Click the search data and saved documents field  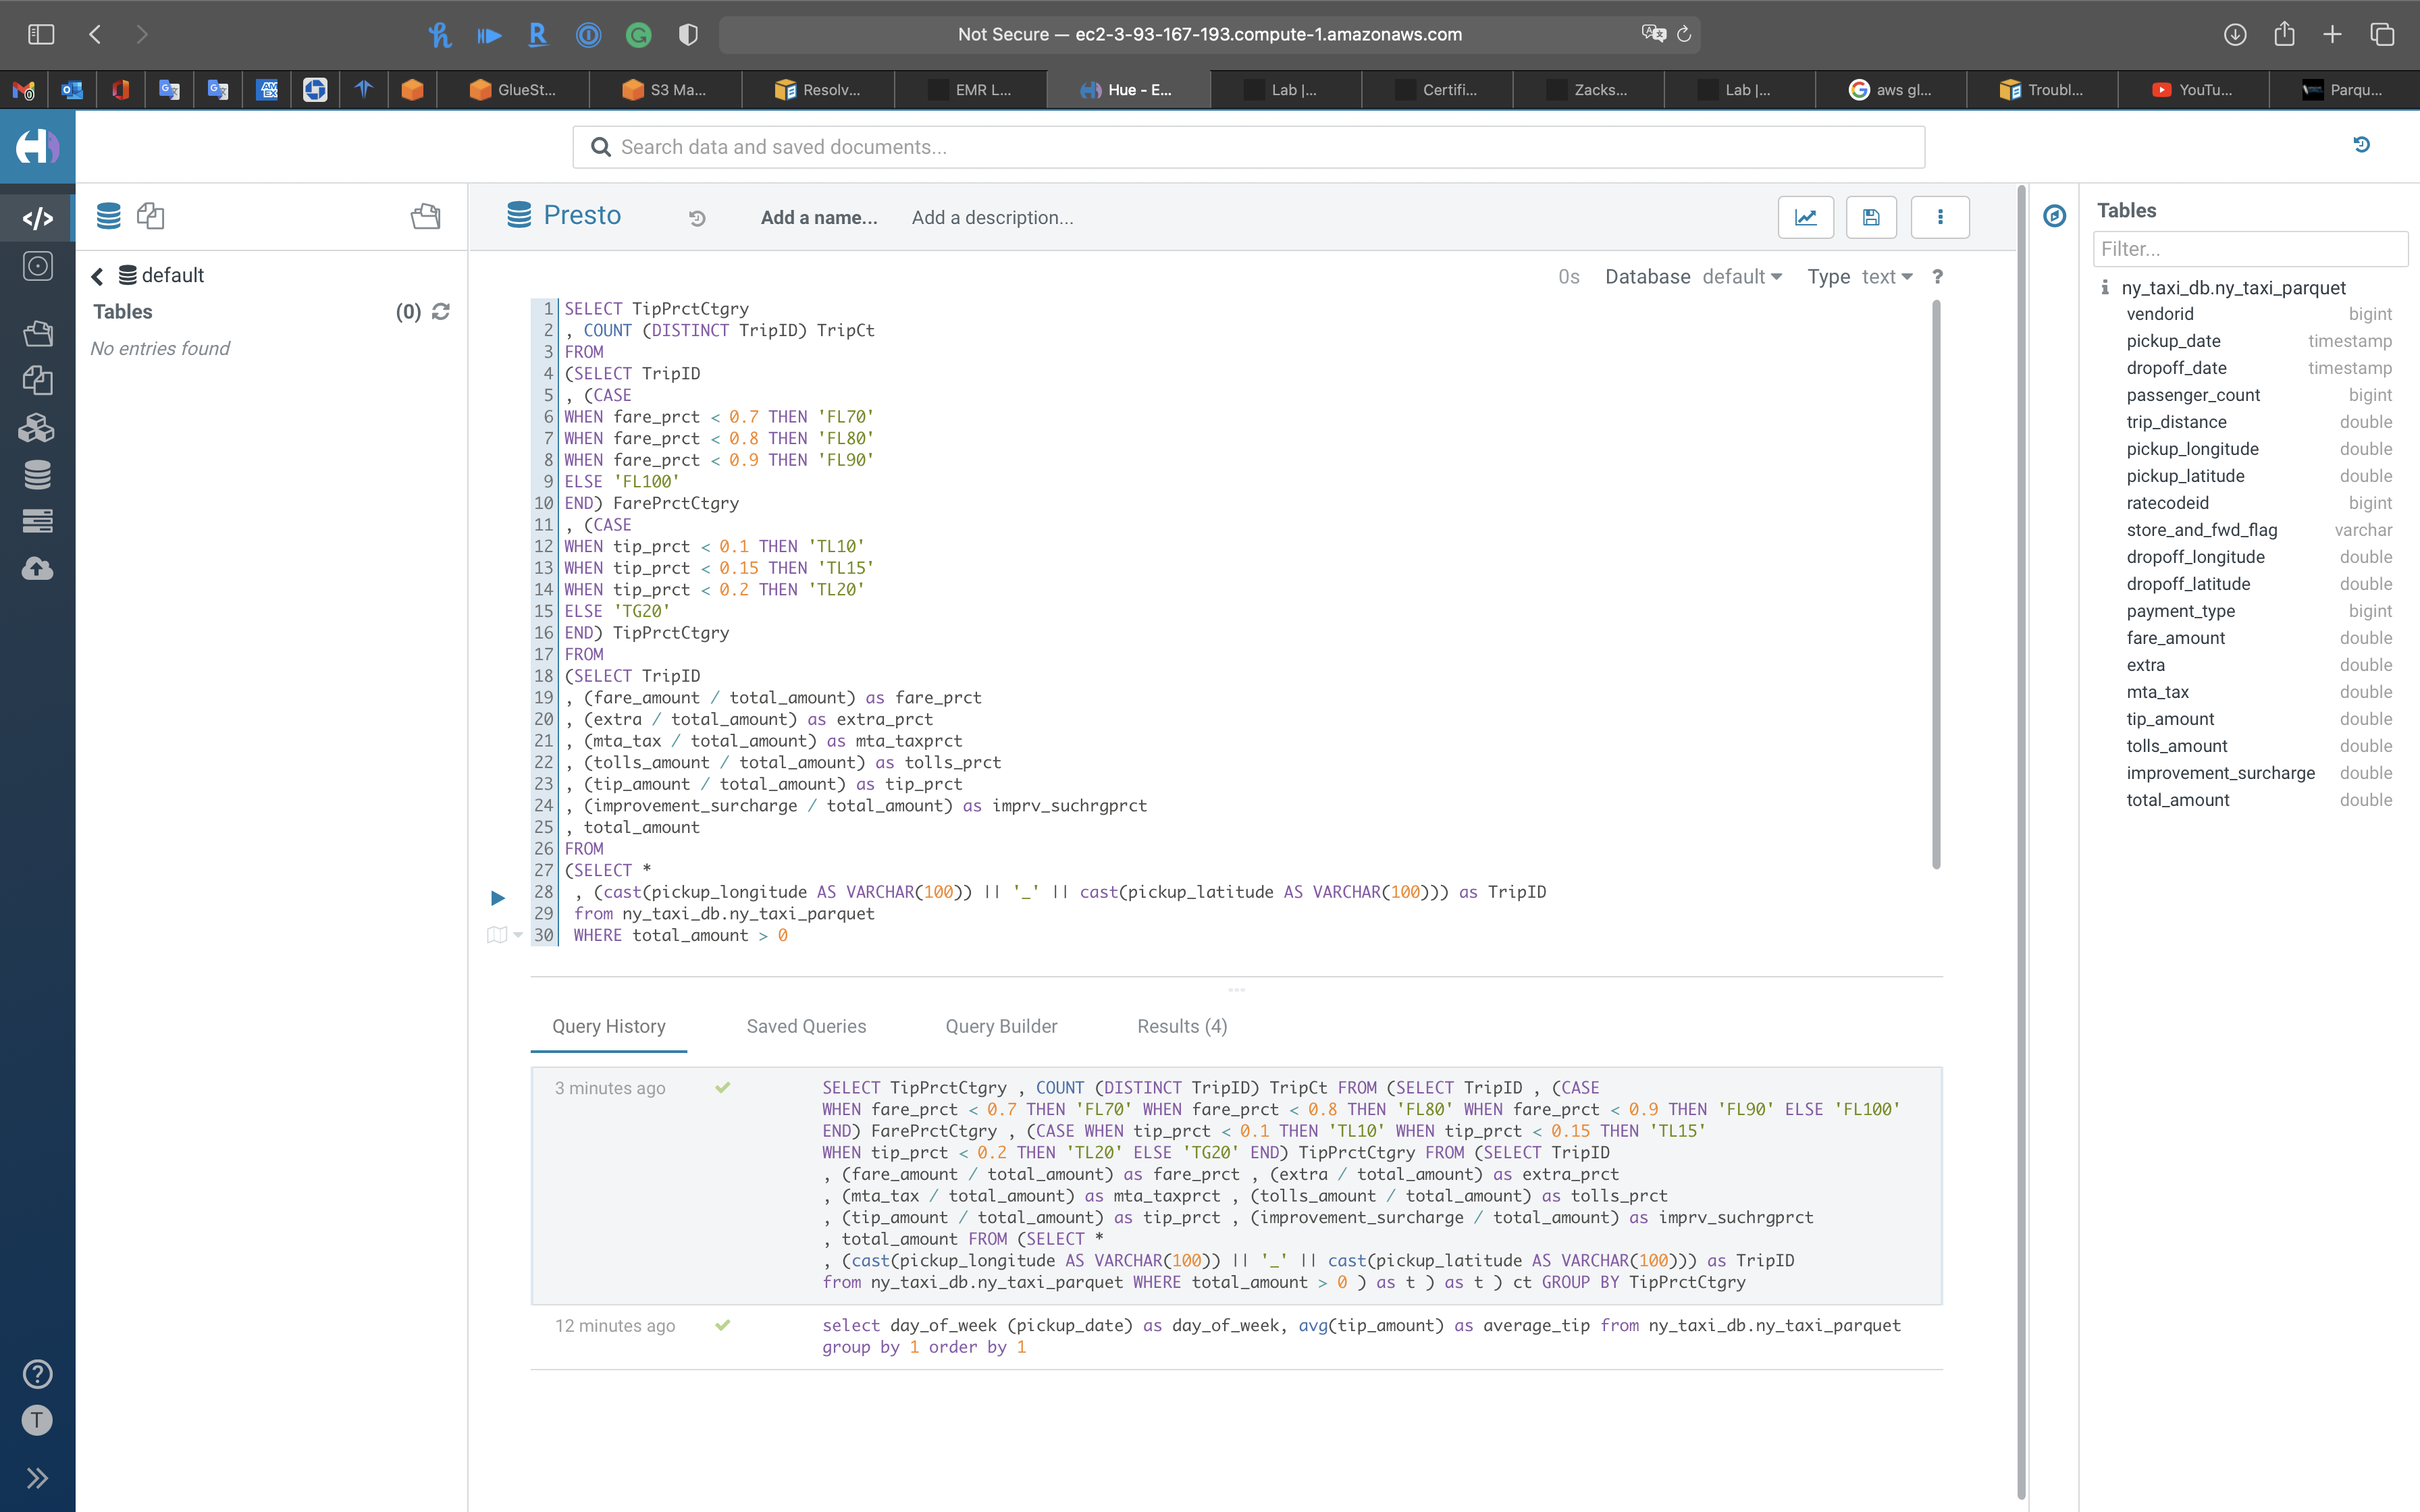(x=1248, y=147)
